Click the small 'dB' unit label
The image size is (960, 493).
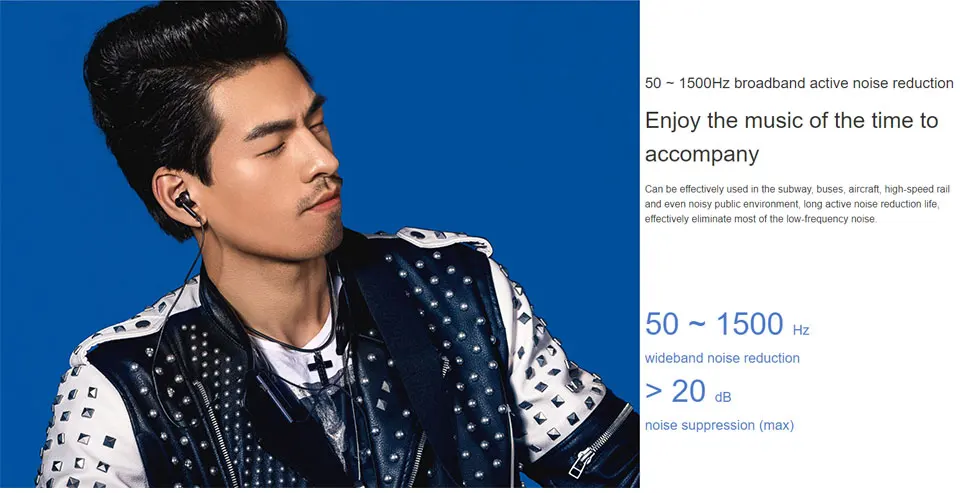pyautogui.click(x=723, y=397)
